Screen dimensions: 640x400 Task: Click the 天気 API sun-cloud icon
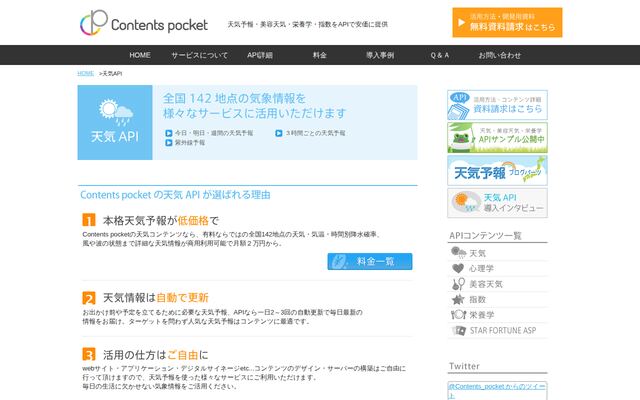point(116,112)
